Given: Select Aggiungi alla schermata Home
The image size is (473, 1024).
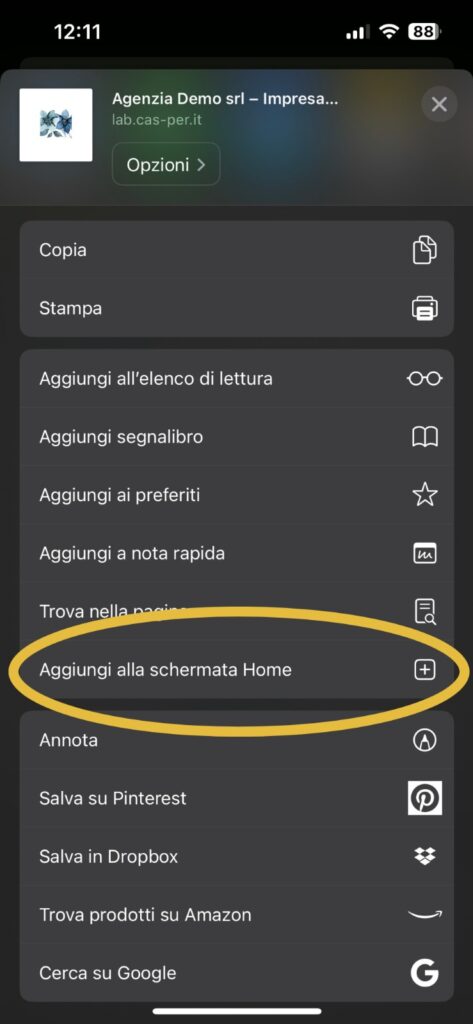Looking at the screenshot, I should click(x=236, y=670).
